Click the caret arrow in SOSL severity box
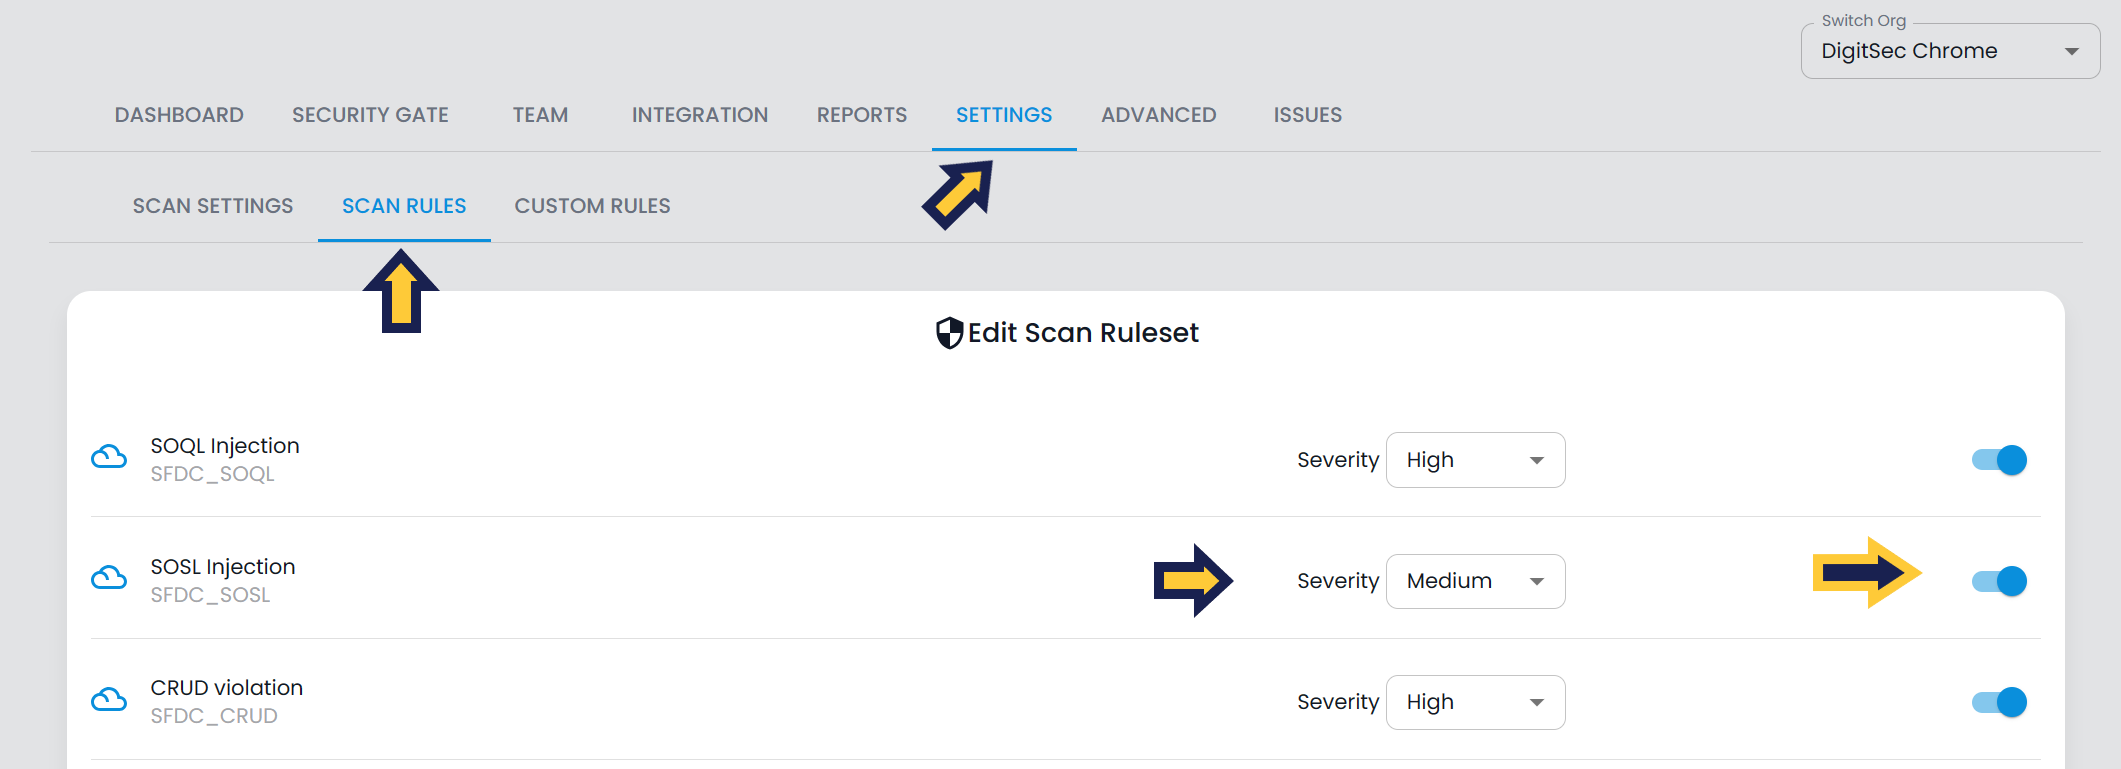Image resolution: width=2121 pixels, height=769 pixels. 1537,581
